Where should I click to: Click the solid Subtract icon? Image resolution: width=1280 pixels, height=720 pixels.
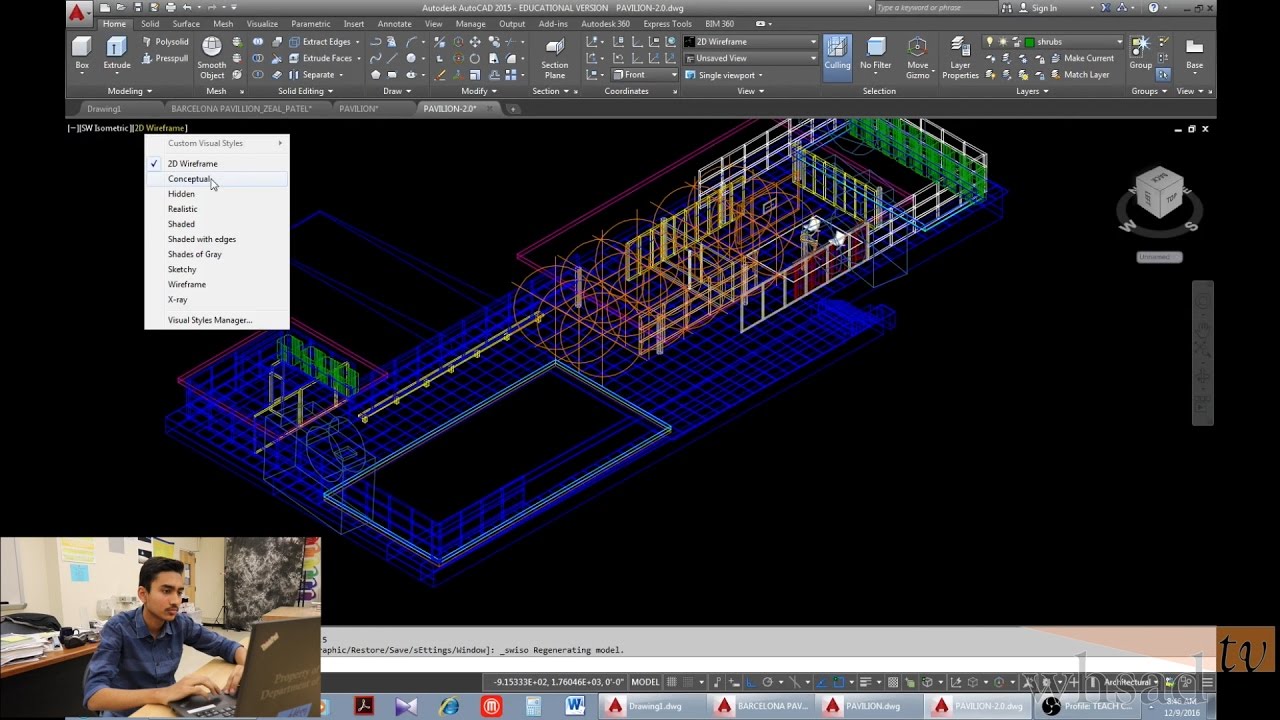(x=258, y=58)
